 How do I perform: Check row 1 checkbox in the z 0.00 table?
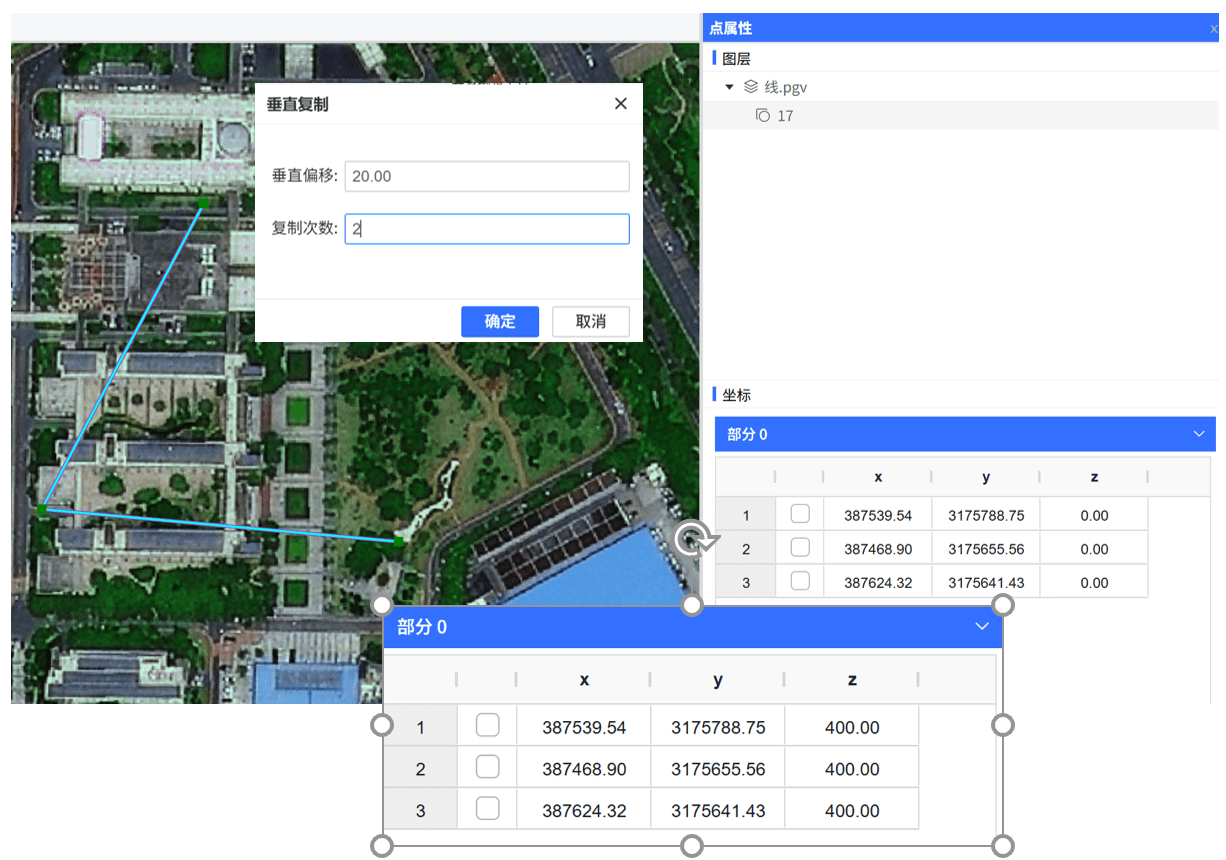tap(800, 514)
